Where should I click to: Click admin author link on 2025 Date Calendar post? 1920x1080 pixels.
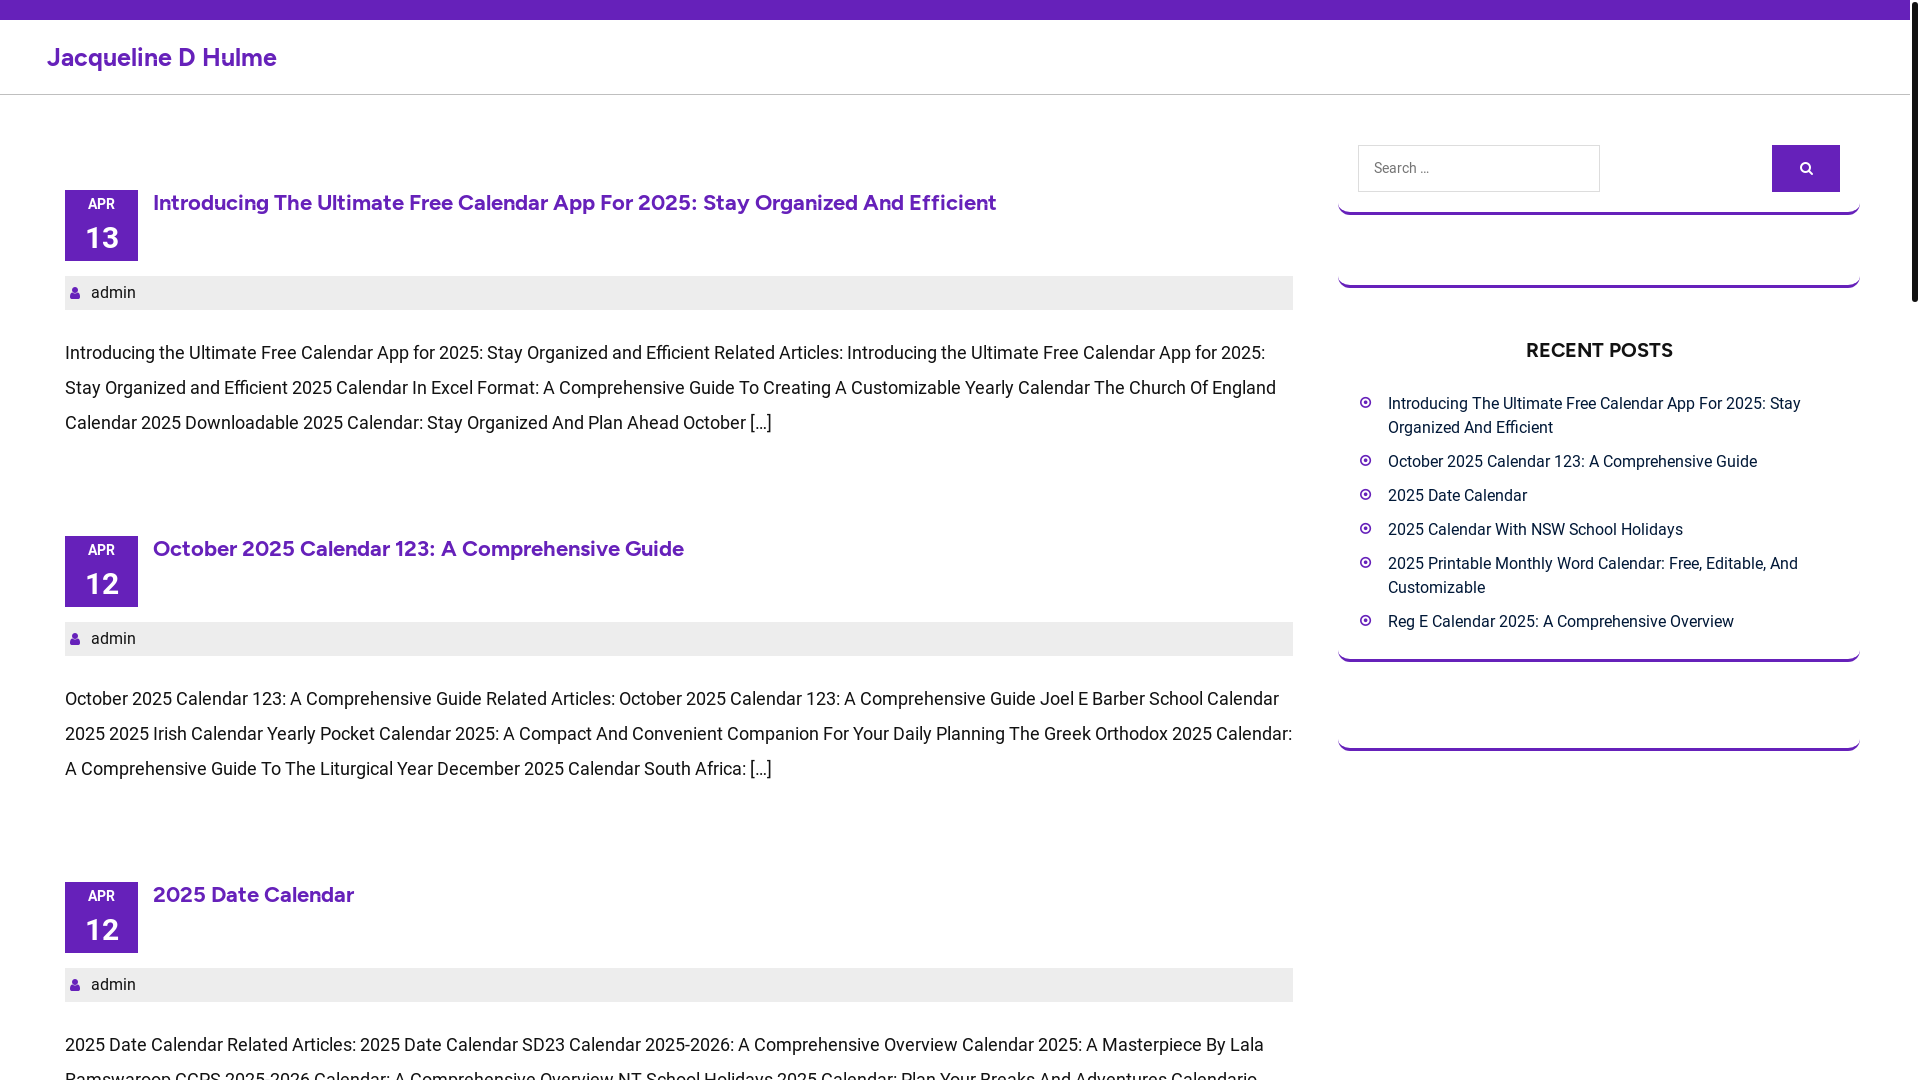(x=113, y=985)
